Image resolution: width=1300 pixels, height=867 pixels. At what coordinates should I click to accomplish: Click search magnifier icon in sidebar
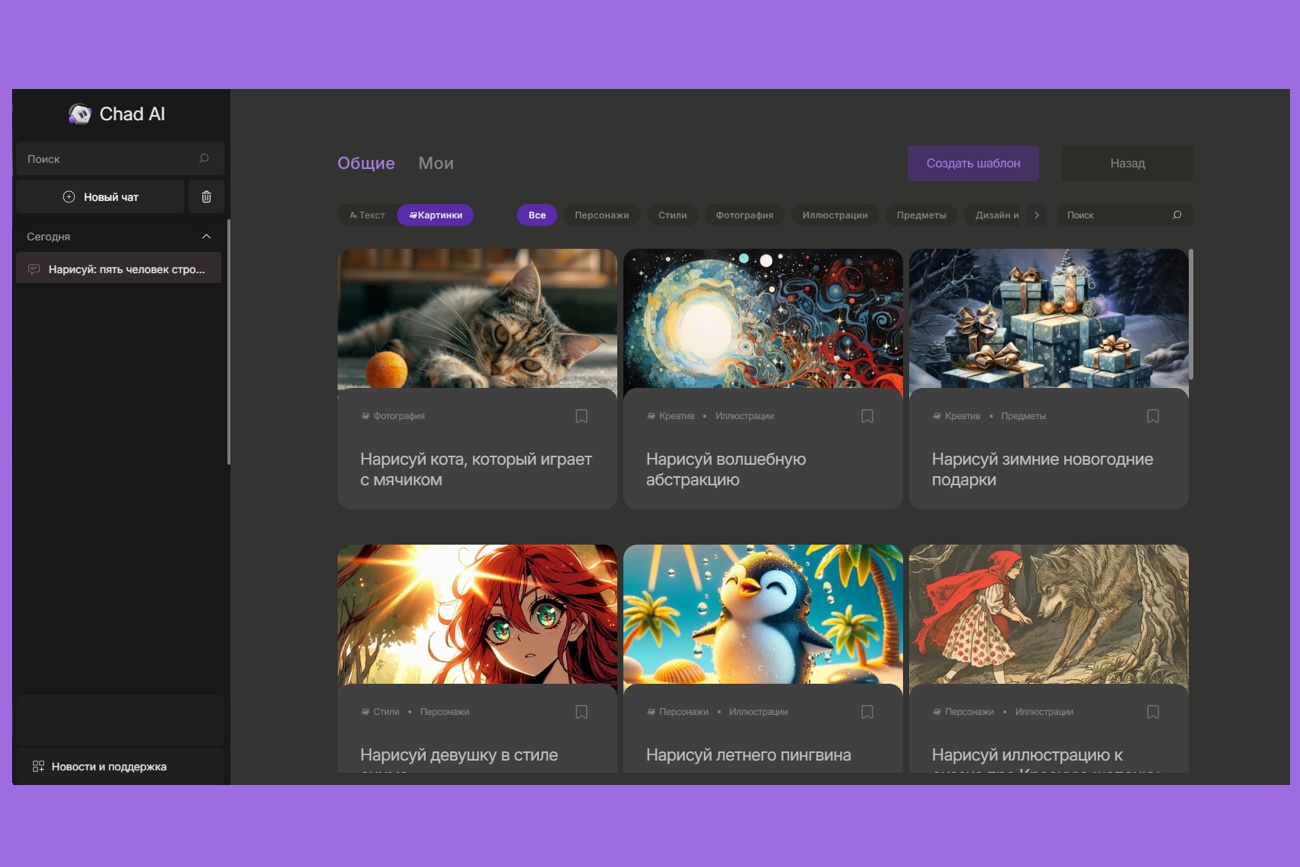click(204, 159)
